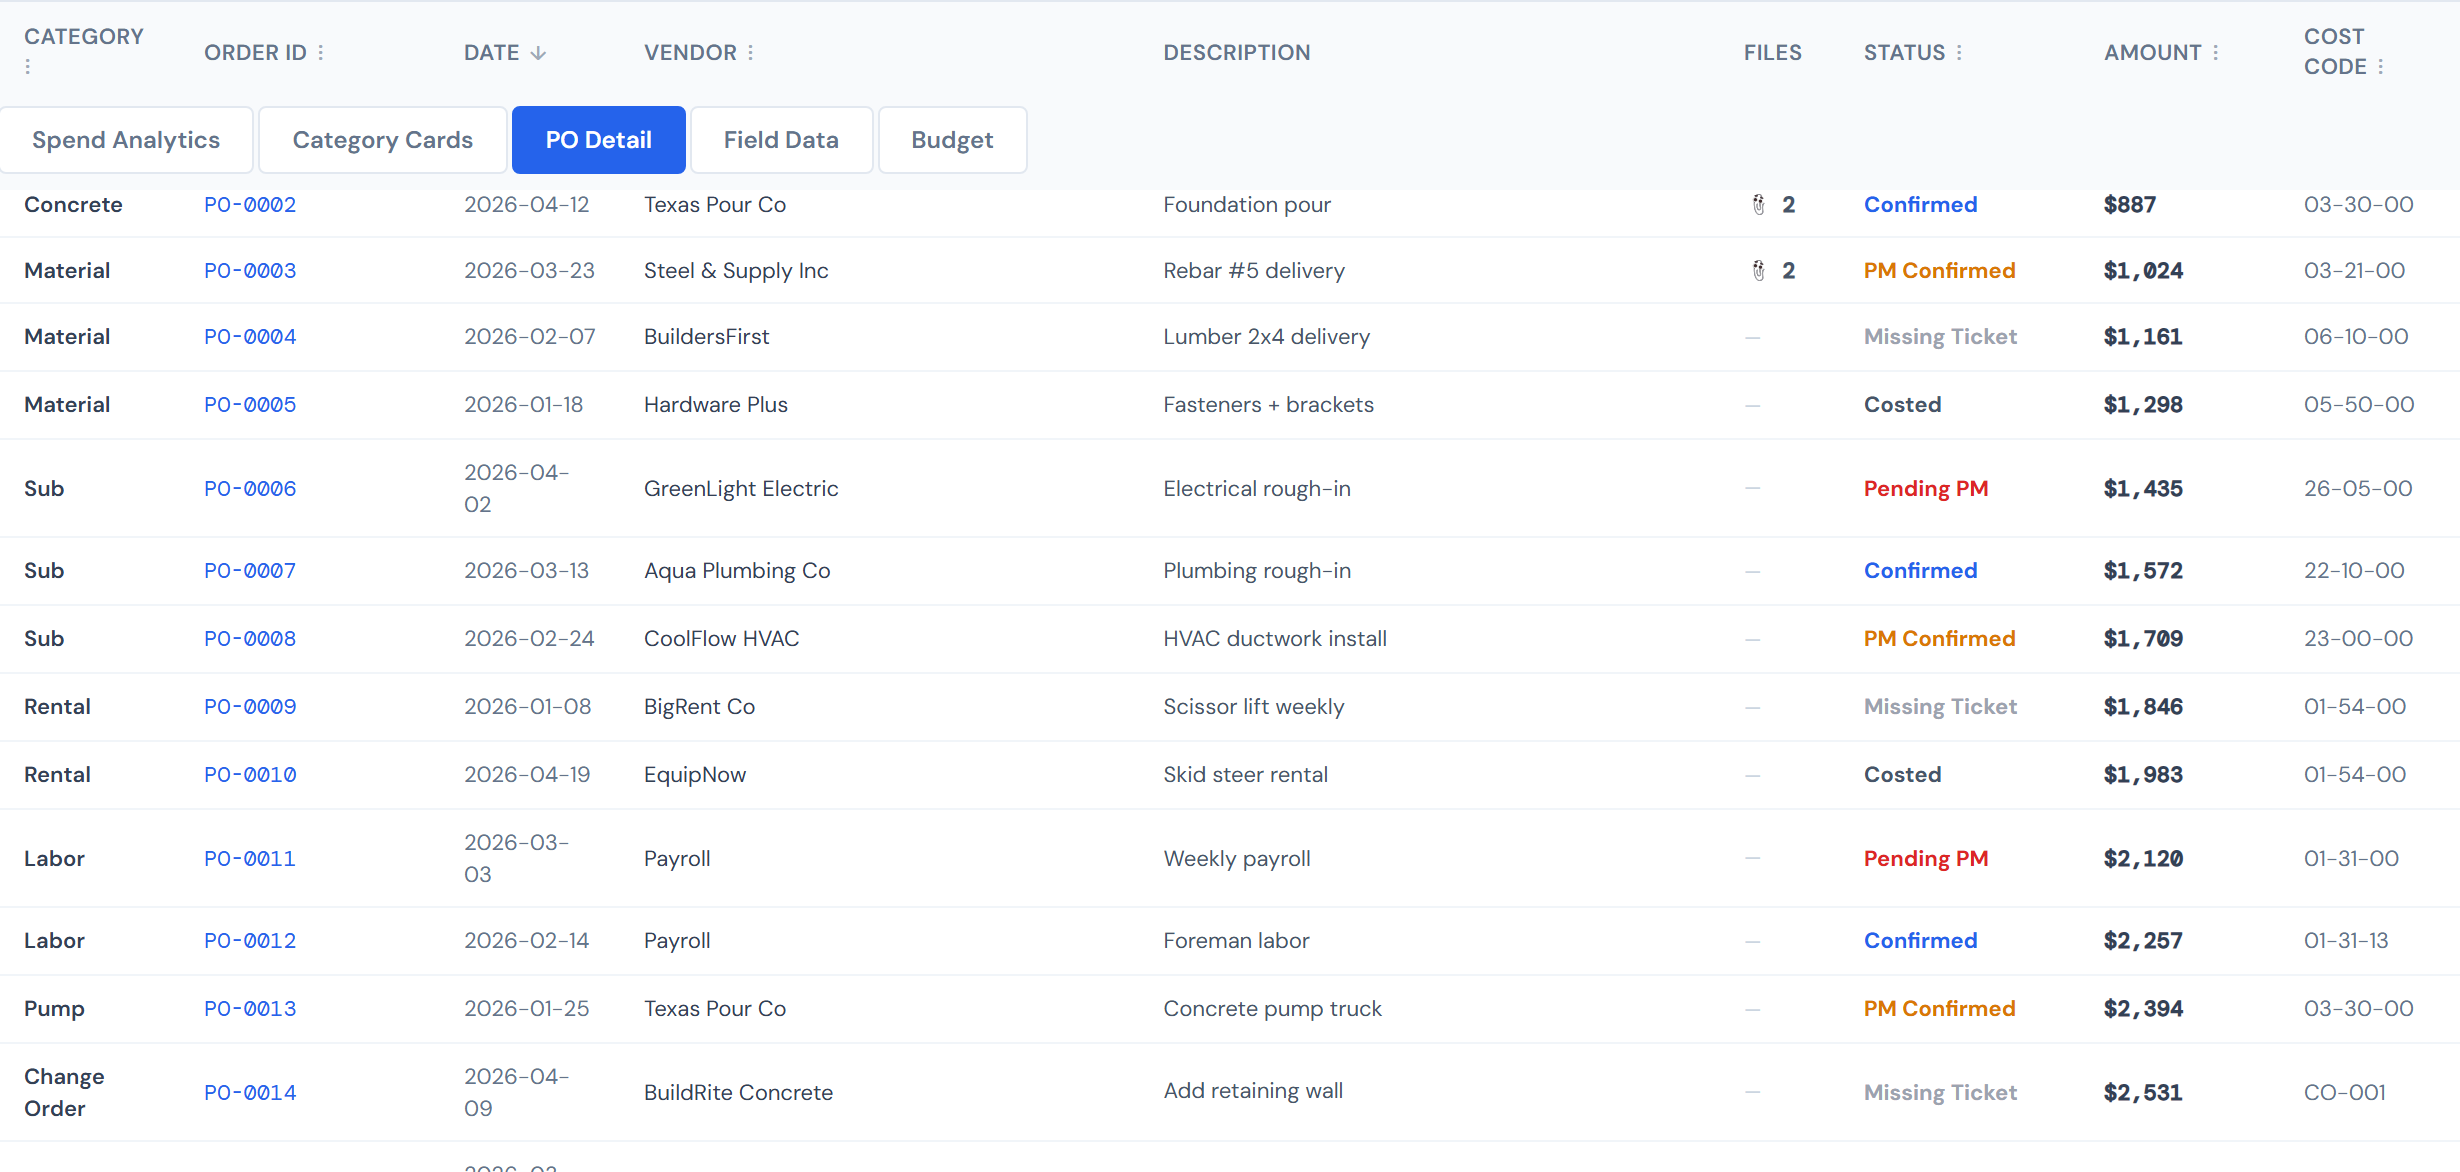Image resolution: width=2460 pixels, height=1172 pixels.
Task: Open the ORDER ID column menu icon
Action: (x=320, y=52)
